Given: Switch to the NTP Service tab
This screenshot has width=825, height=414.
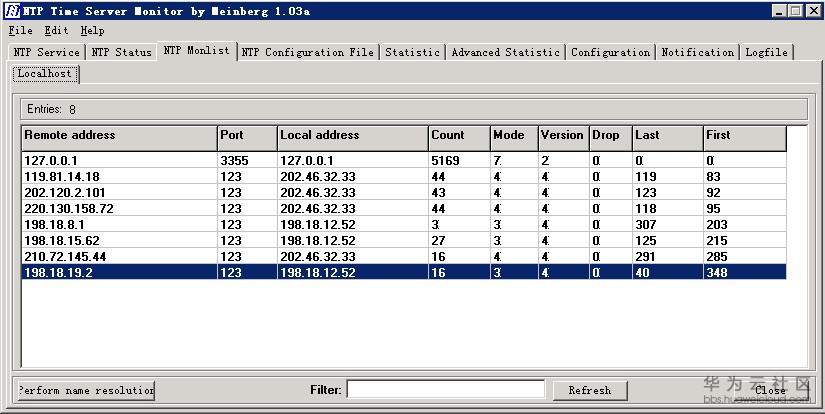Looking at the screenshot, I should click(x=46, y=52).
